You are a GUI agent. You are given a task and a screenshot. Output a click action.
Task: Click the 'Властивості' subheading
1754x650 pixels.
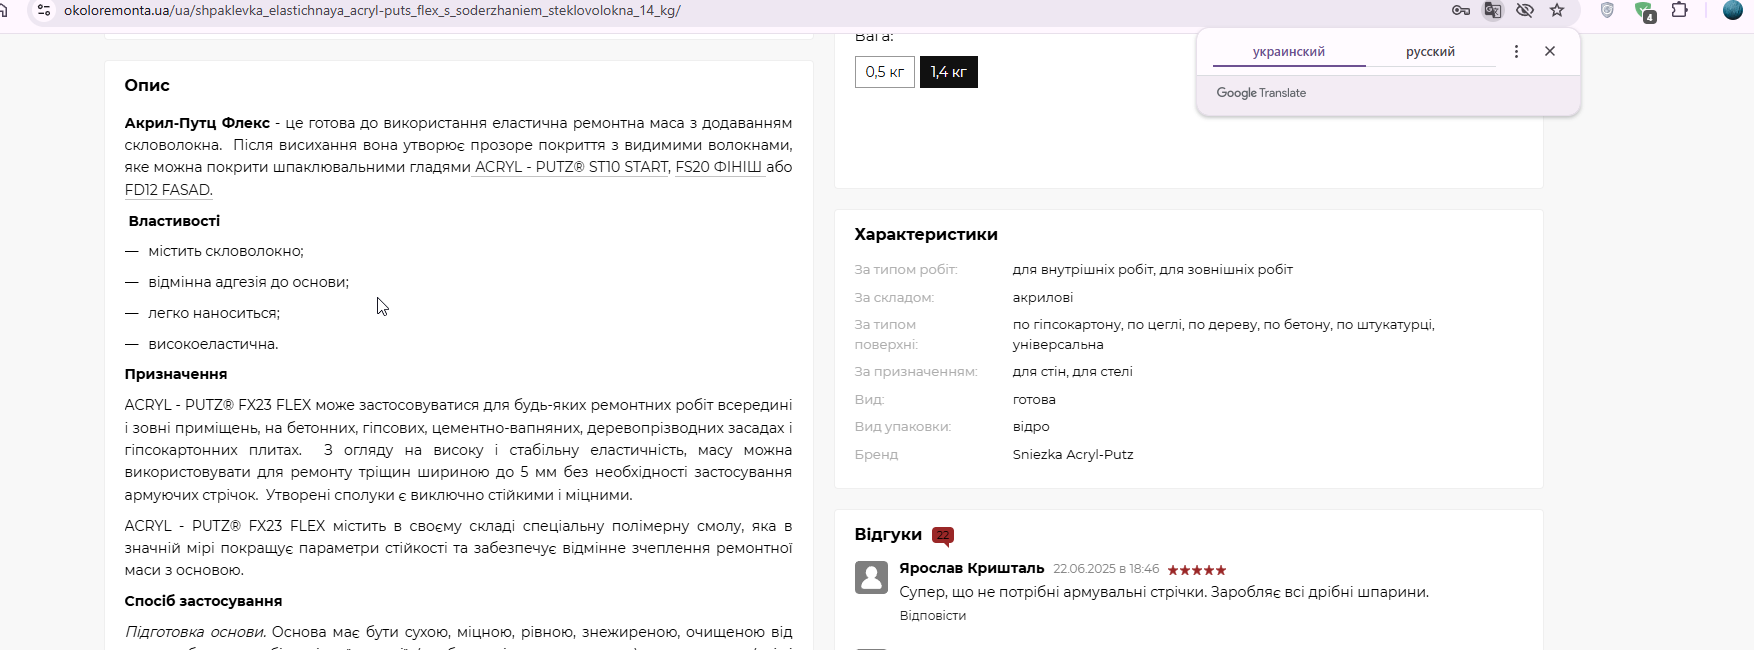(x=174, y=221)
